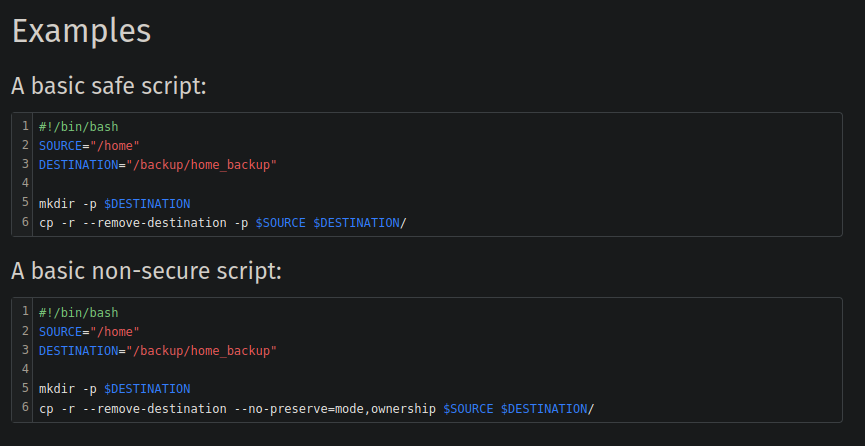Click the mkdir command in the safe script
The width and height of the screenshot is (865, 446).
pyautogui.click(x=57, y=203)
